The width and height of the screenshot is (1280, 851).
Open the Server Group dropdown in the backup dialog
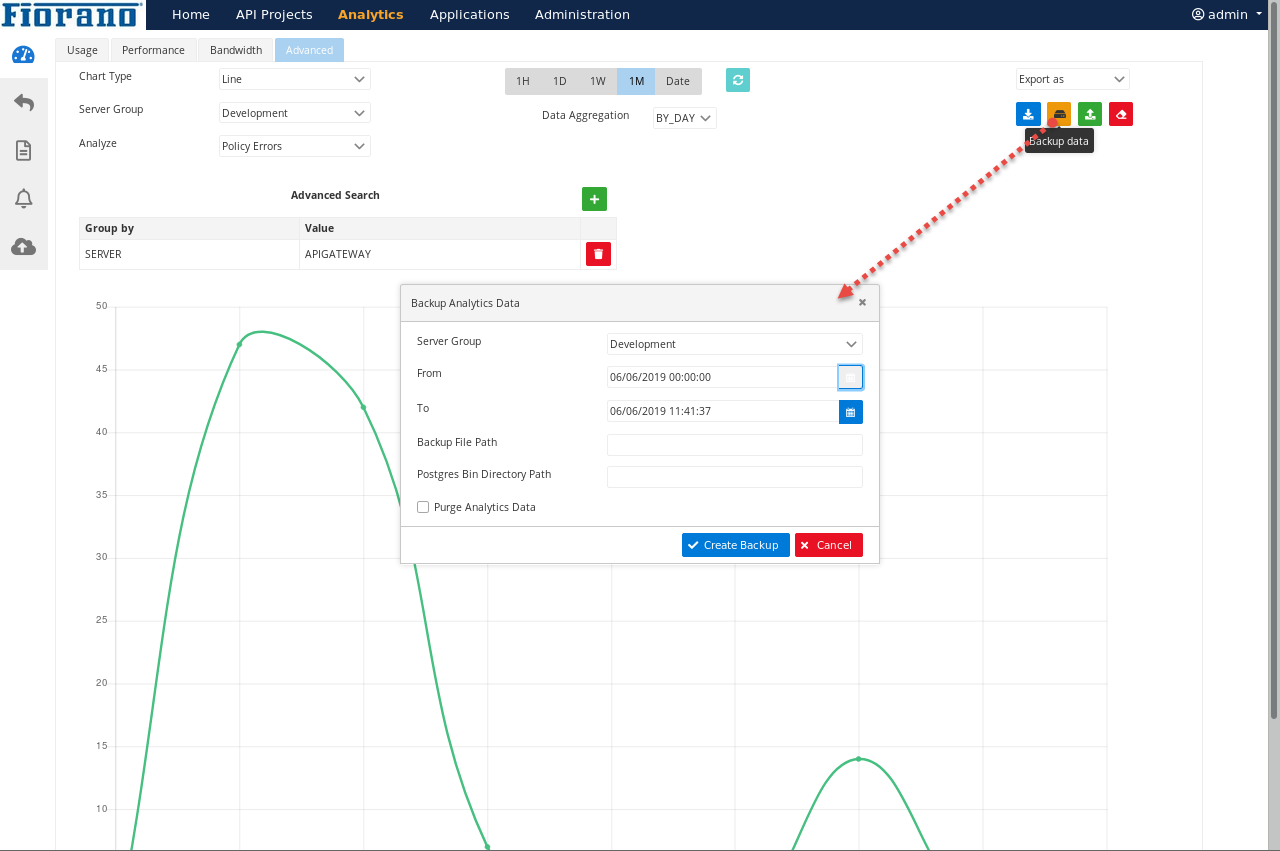[735, 344]
